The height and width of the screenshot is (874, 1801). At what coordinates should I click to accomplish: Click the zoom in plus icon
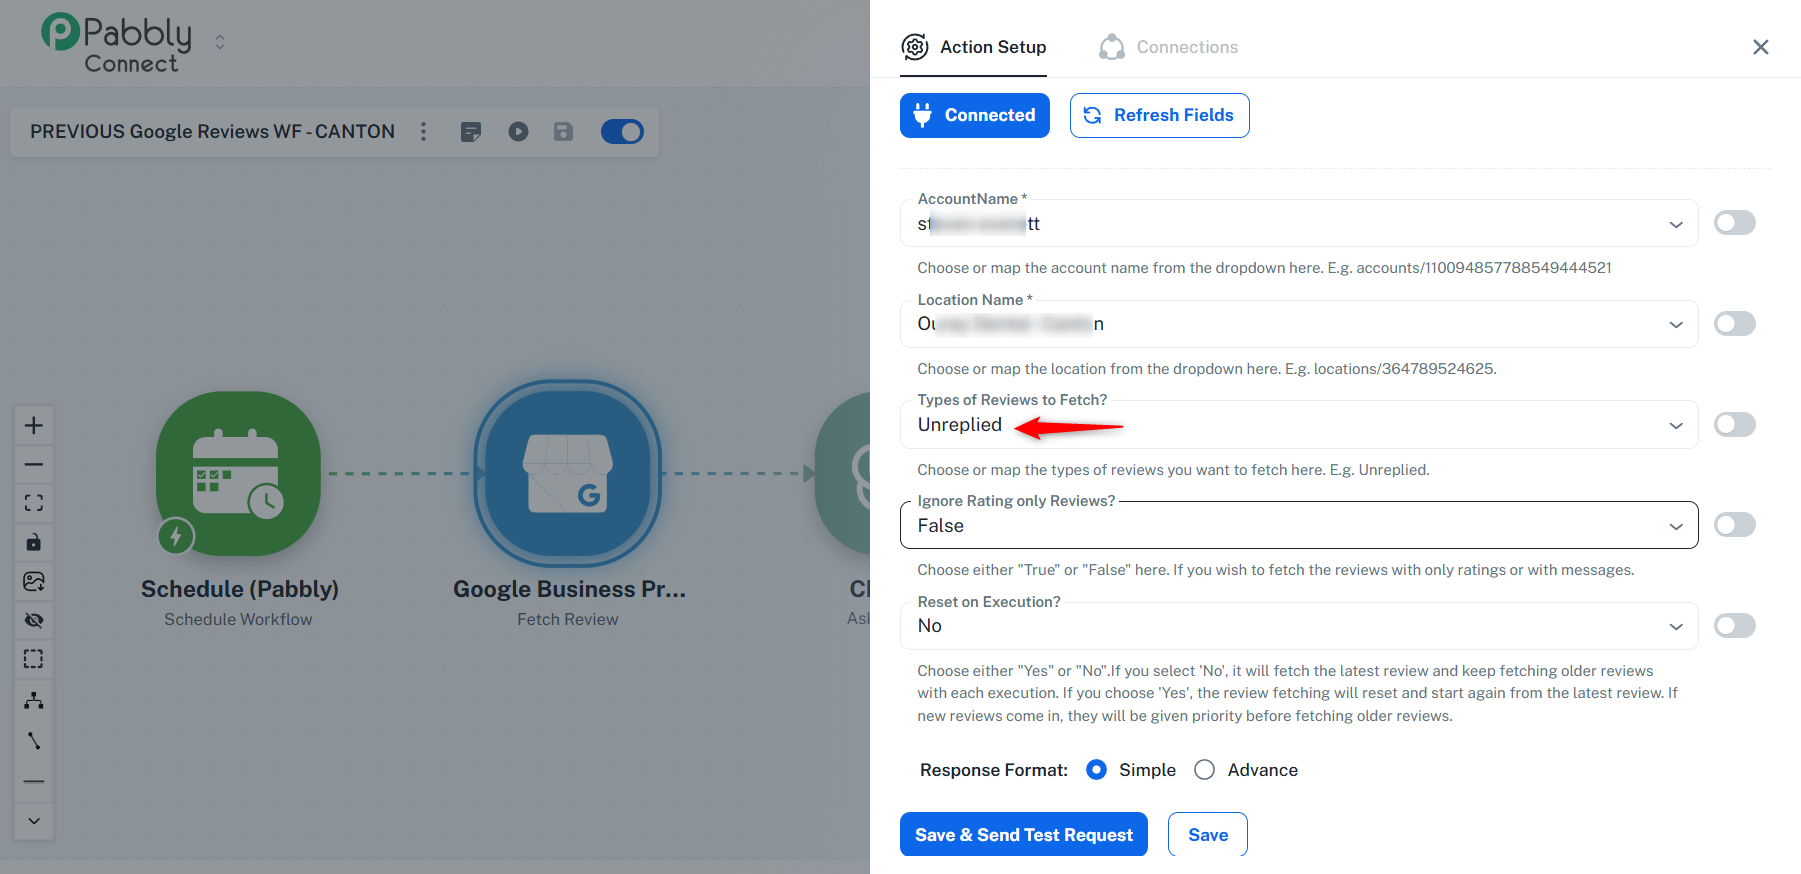point(34,425)
